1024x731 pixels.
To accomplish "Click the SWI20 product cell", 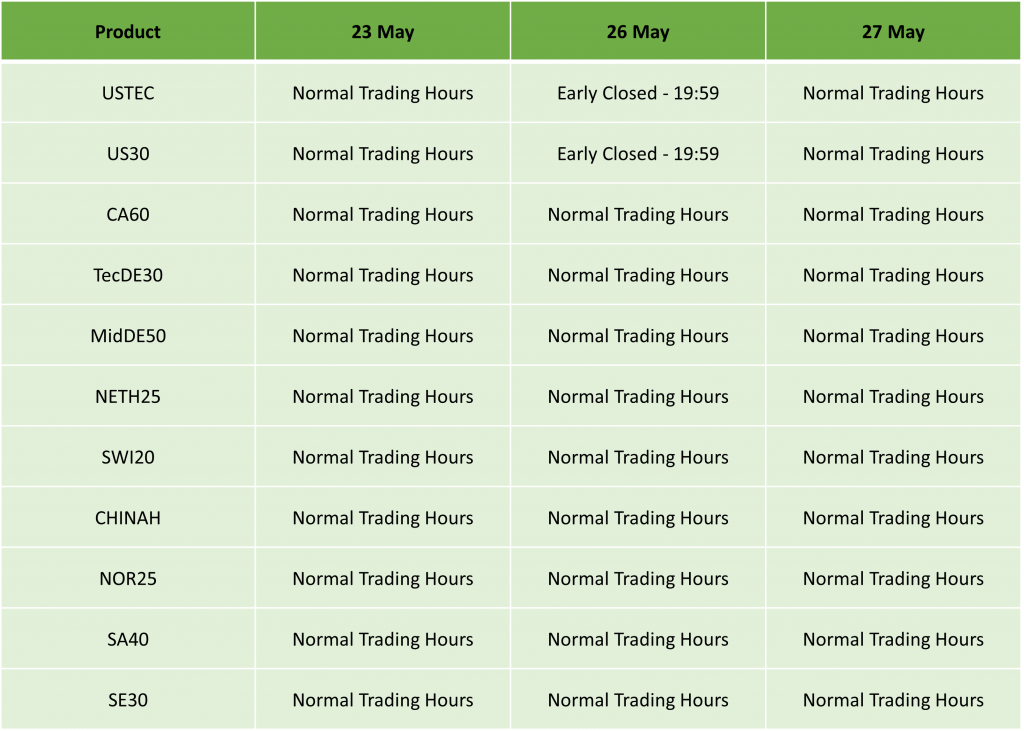I will click(x=128, y=457).
